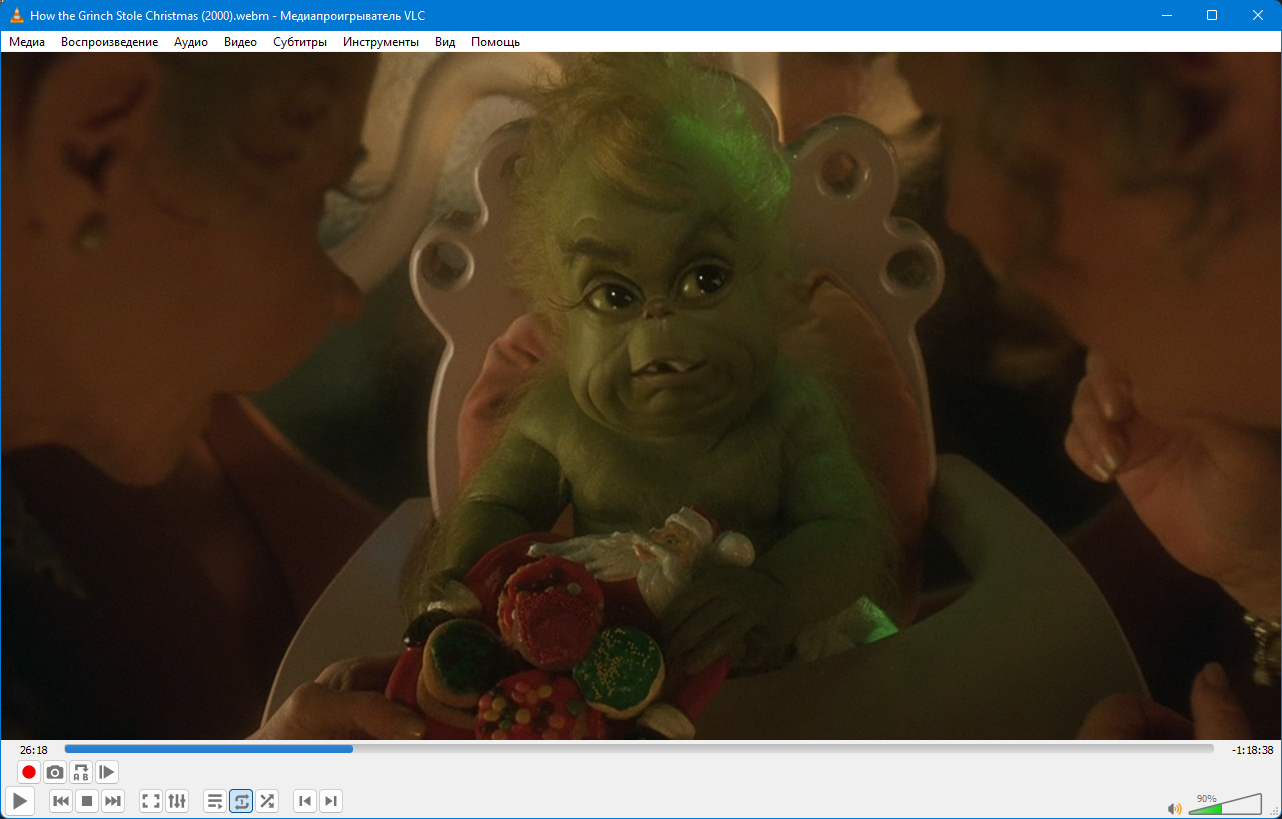1282x819 pixels.
Task: Minimize the VLC window
Action: [1166, 15]
